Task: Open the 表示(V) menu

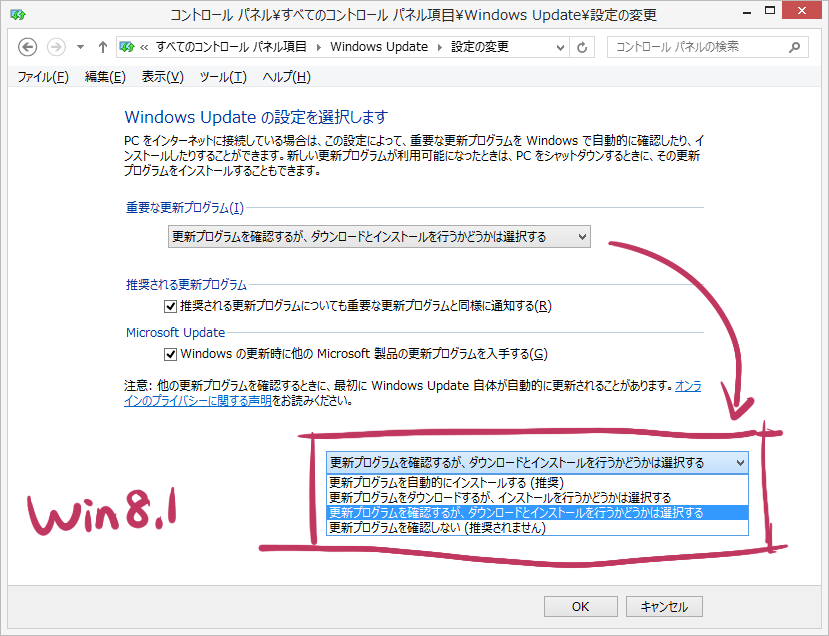Action: tap(162, 77)
